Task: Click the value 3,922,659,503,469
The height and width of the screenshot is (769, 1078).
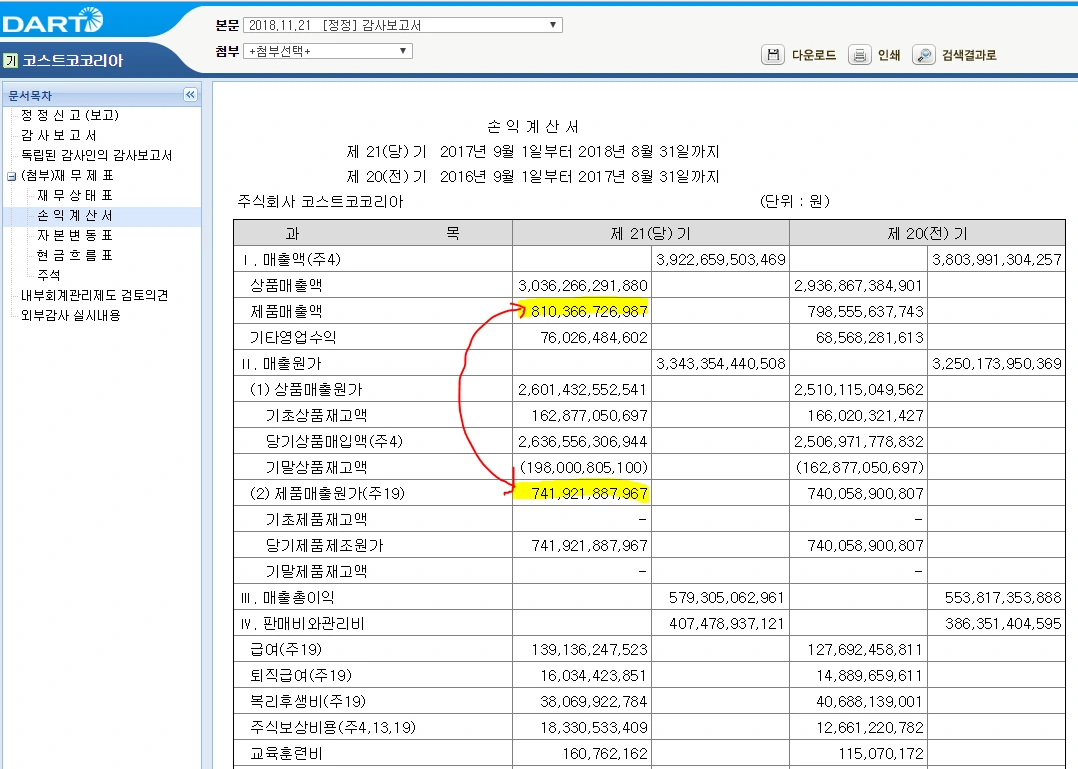Action: [720, 260]
